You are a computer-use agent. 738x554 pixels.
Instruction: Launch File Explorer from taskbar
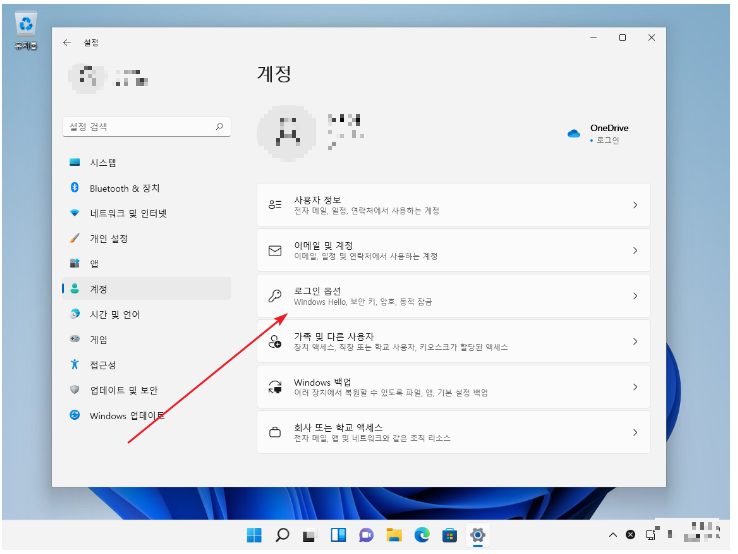(x=394, y=535)
